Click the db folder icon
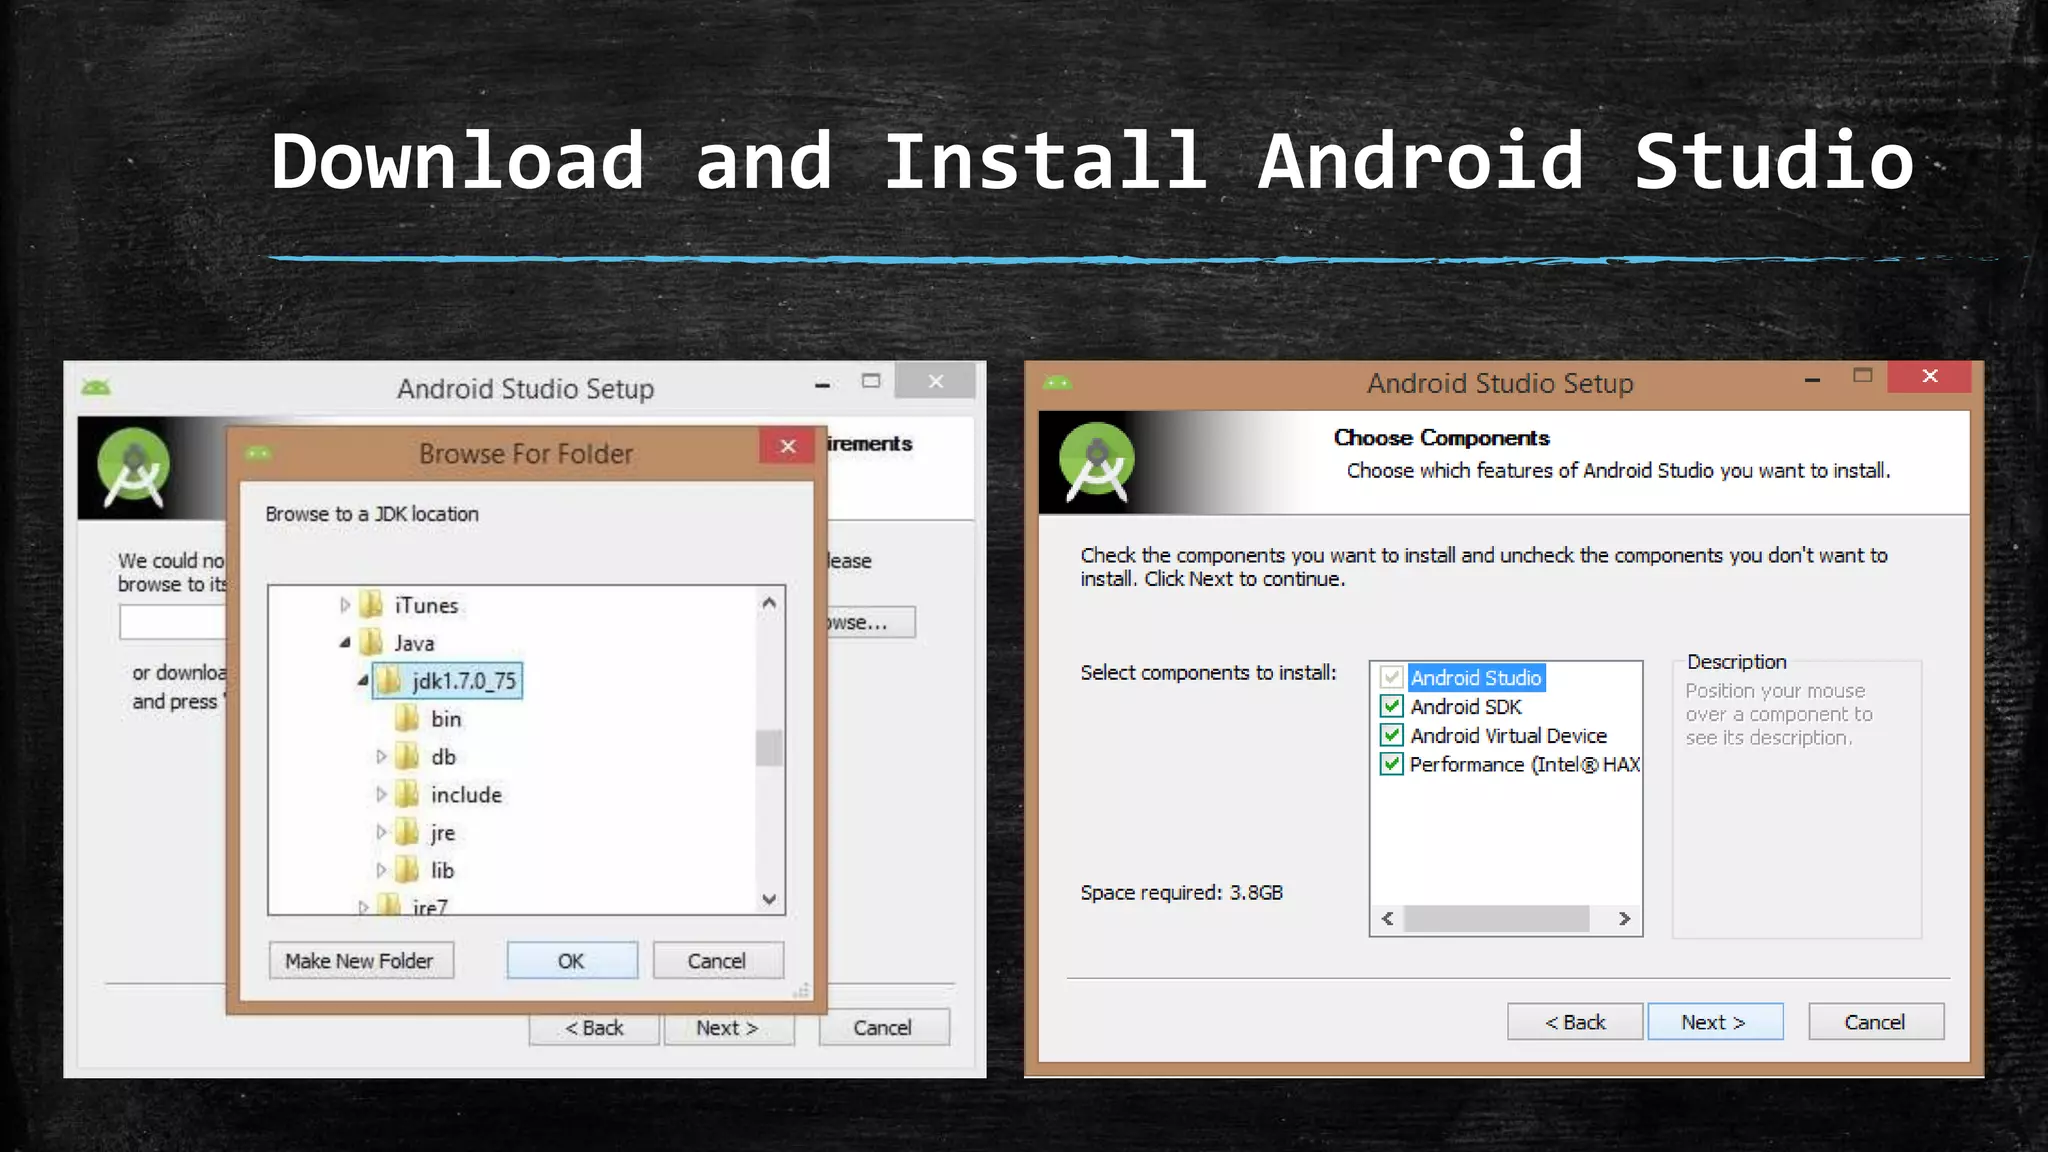 coord(407,756)
